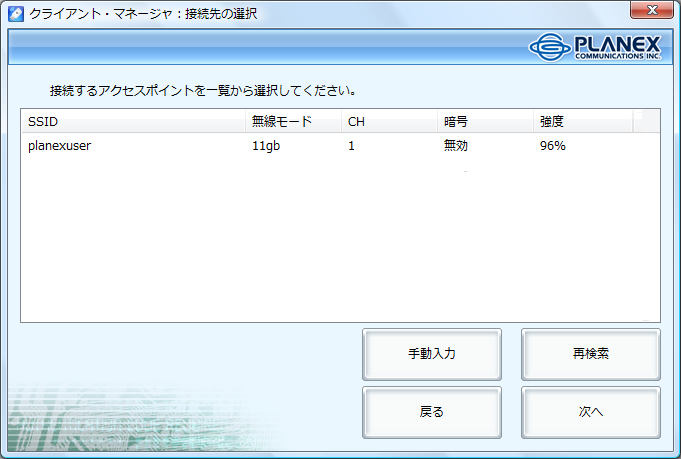
Task: Proceed with 次へ button
Action: pos(591,412)
